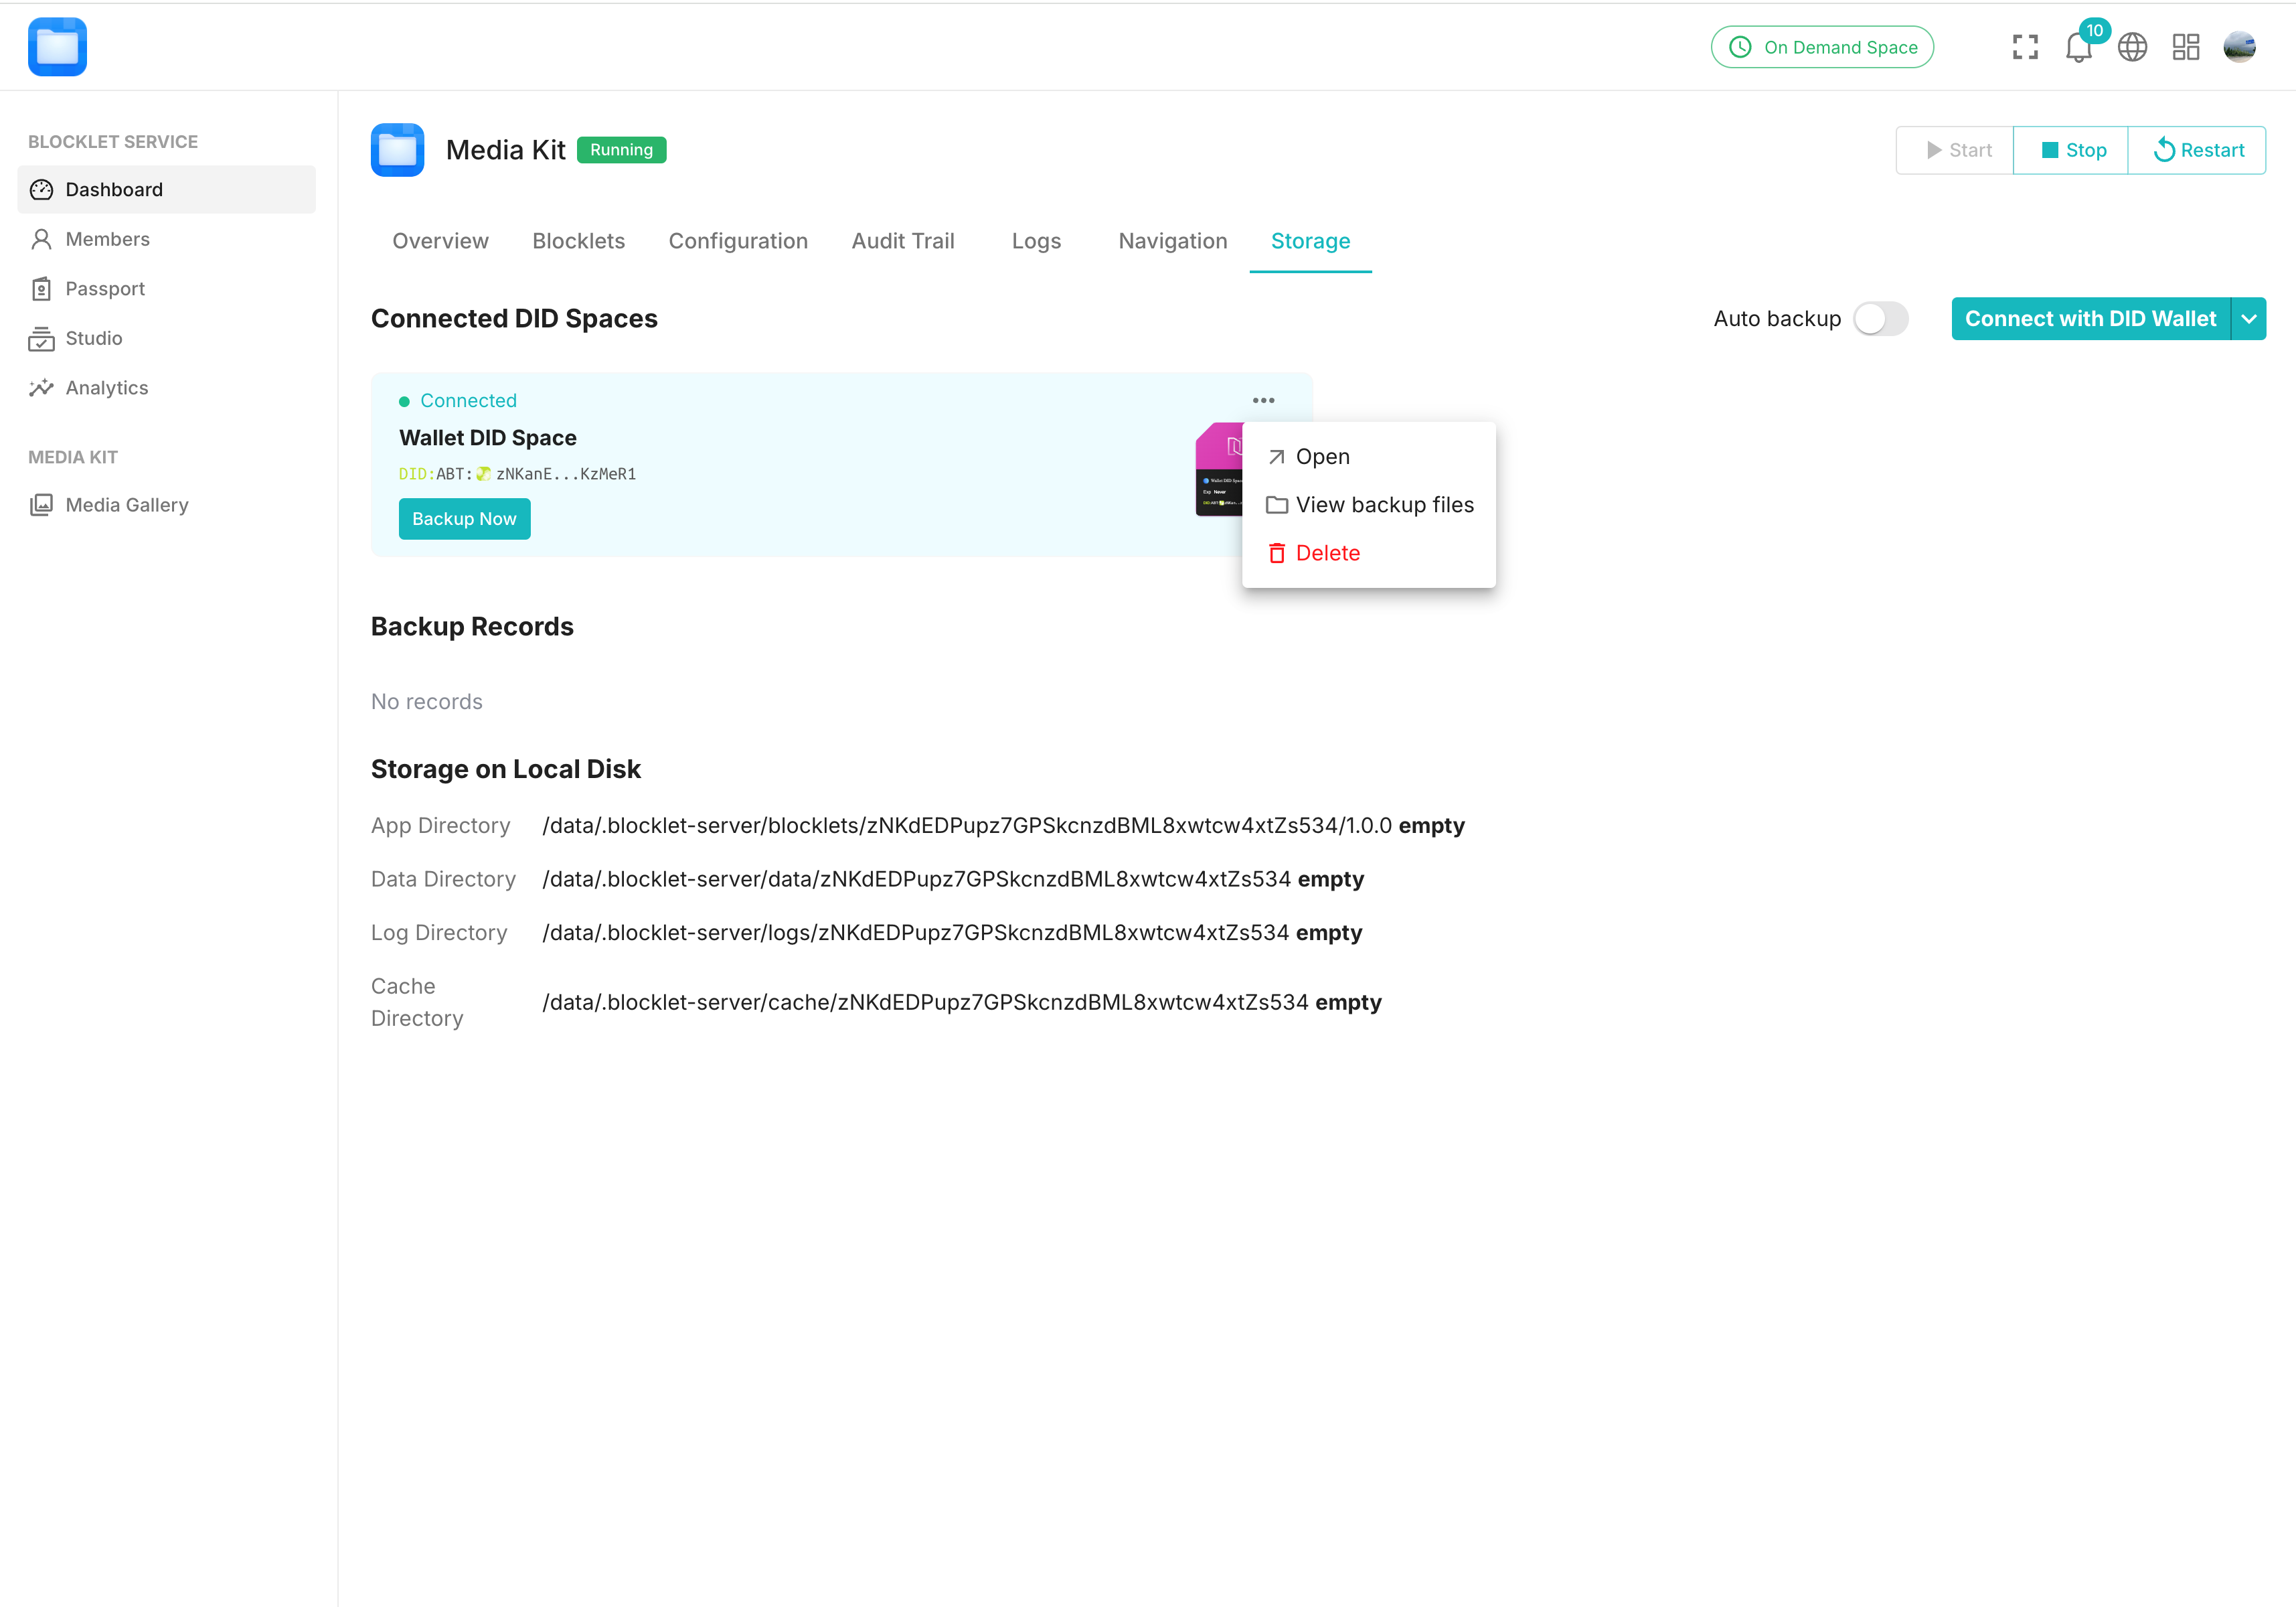The image size is (2296, 1607).
Task: Expand Connect with DID Wallet dropdown arrow
Action: pos(2249,319)
